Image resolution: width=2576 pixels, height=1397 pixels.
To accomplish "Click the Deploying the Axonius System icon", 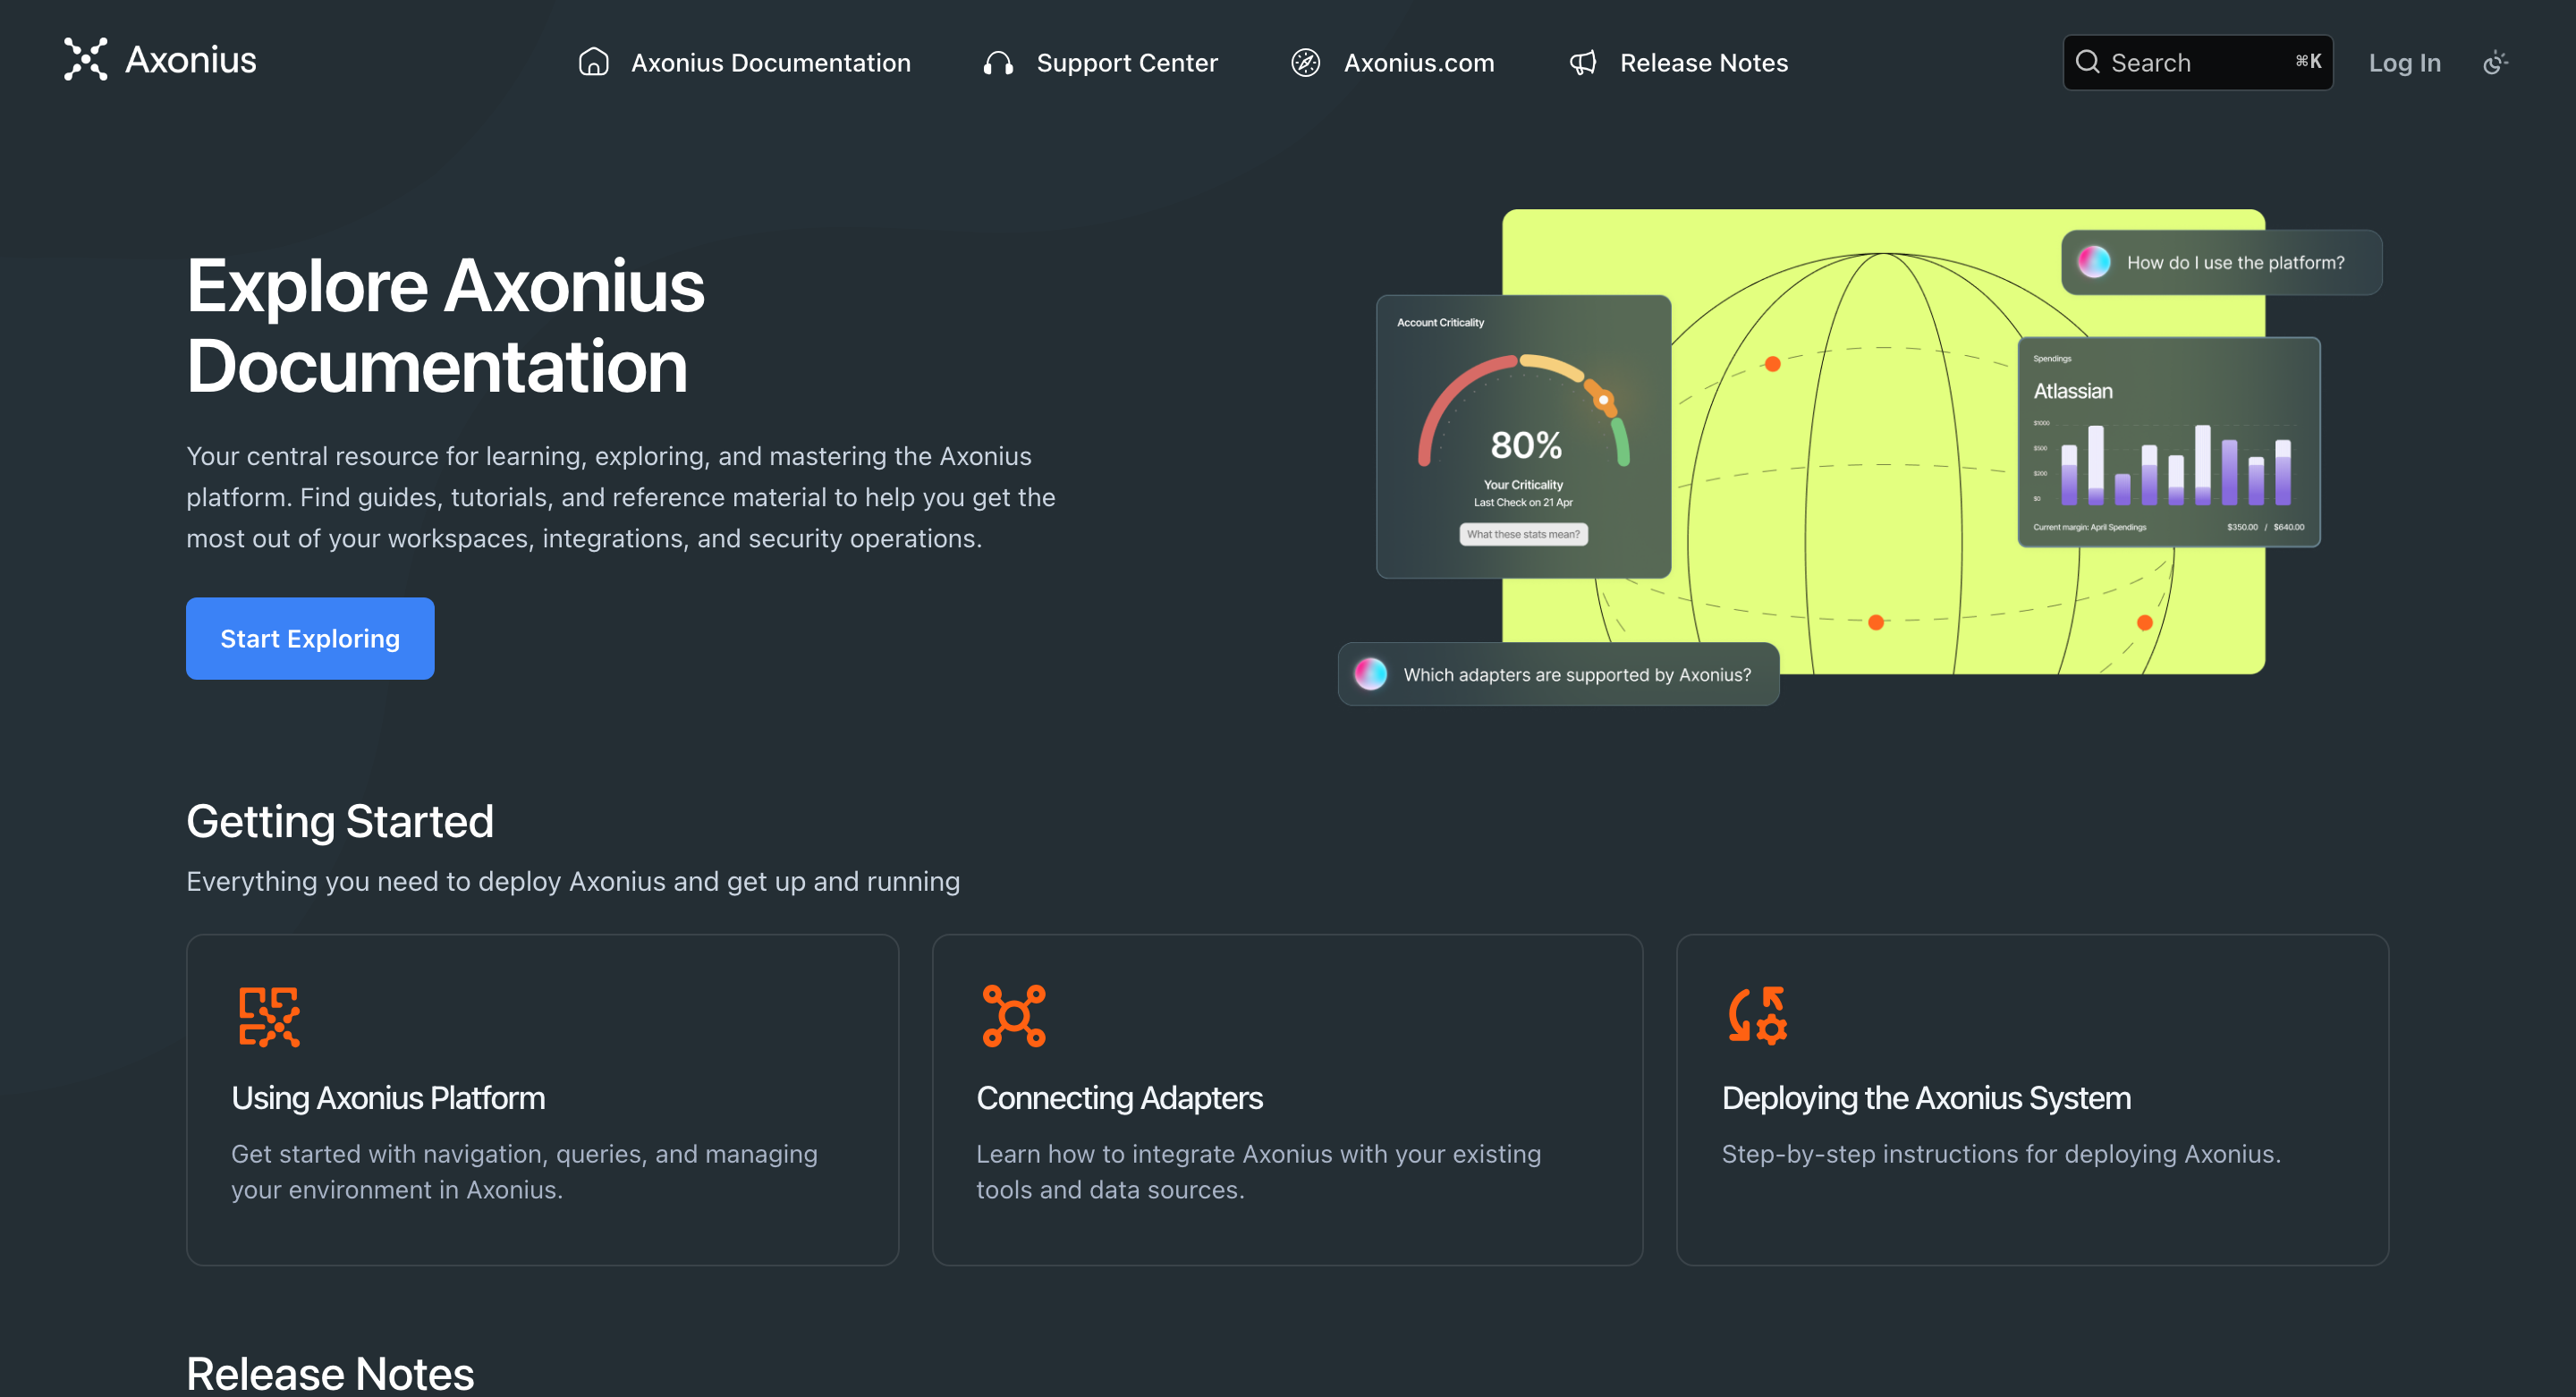I will [x=1758, y=1016].
